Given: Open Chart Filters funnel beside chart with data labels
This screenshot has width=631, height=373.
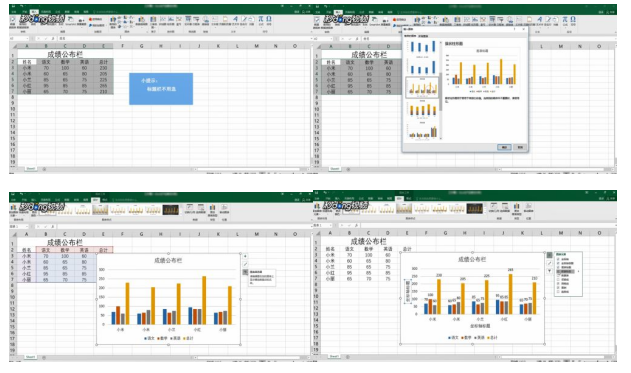Looking at the screenshot, I should point(549,271).
